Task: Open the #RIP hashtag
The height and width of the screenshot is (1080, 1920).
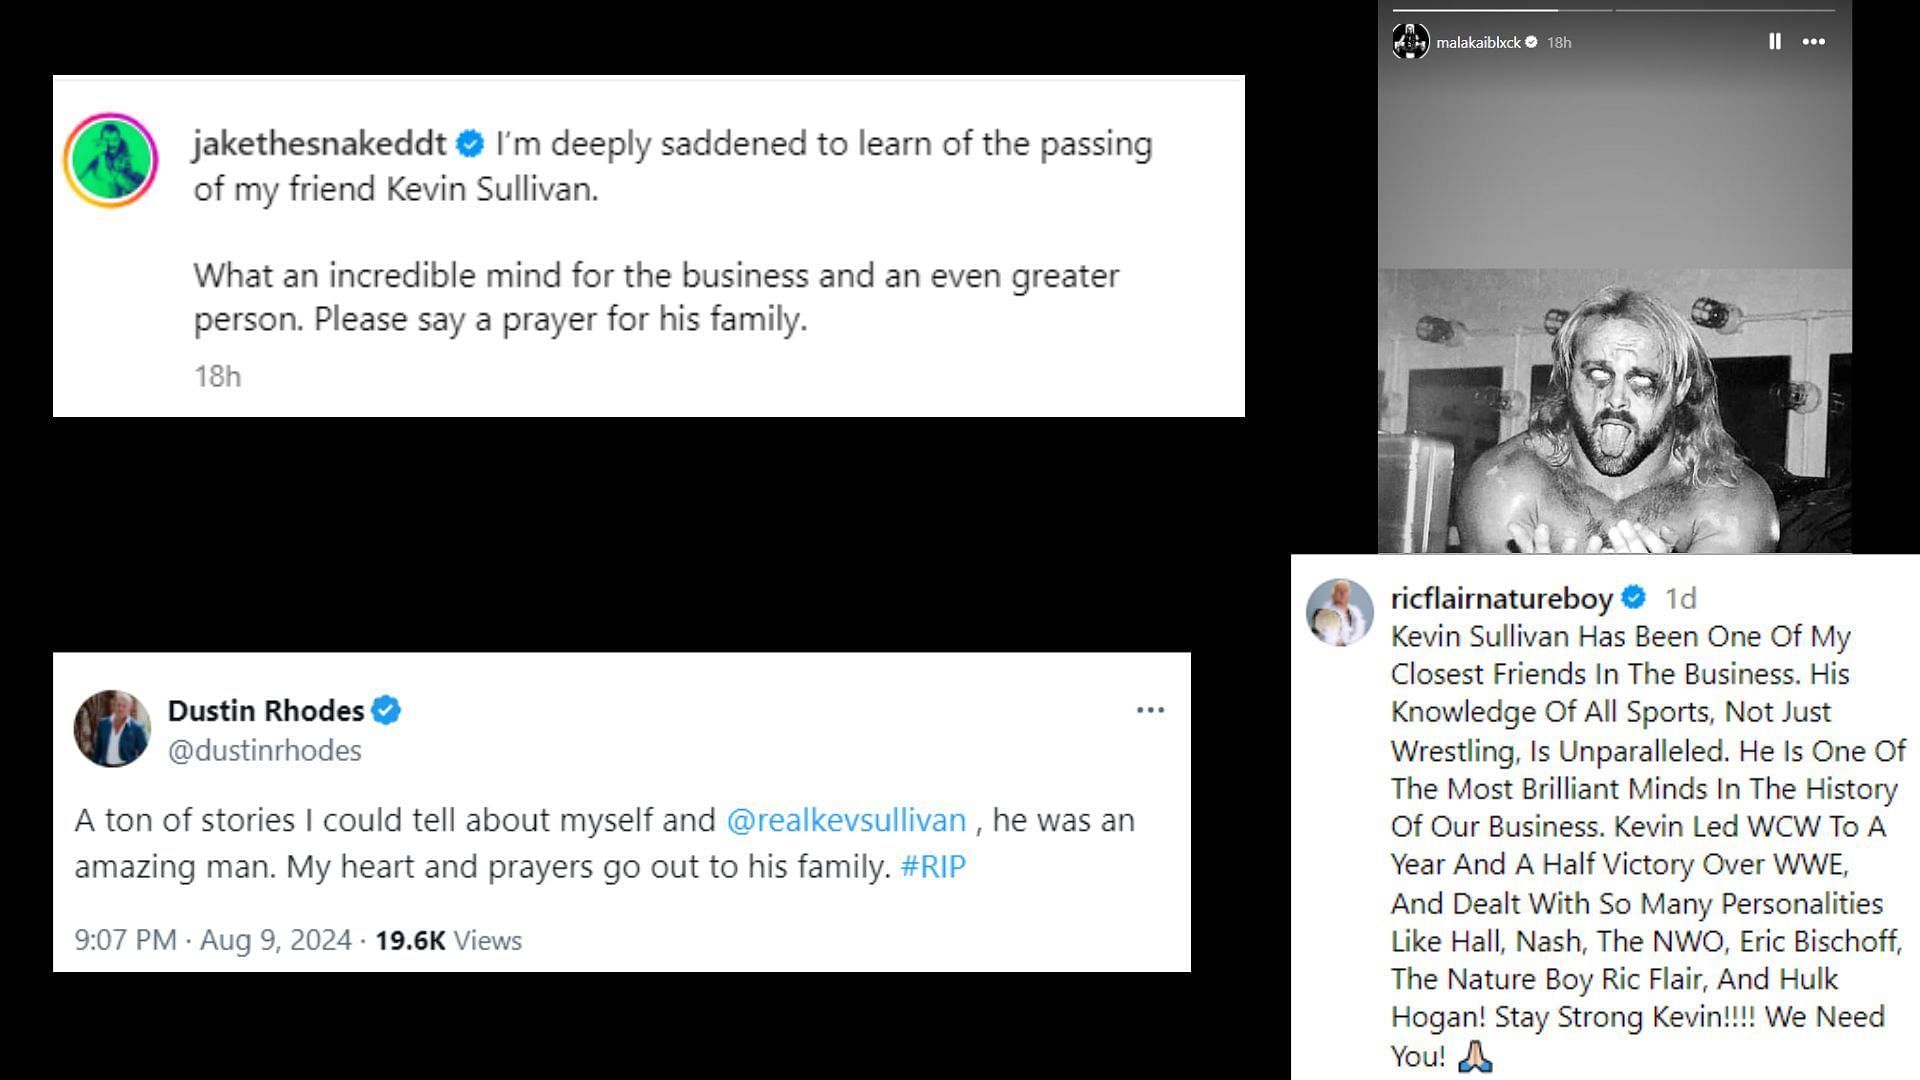Action: coord(933,866)
